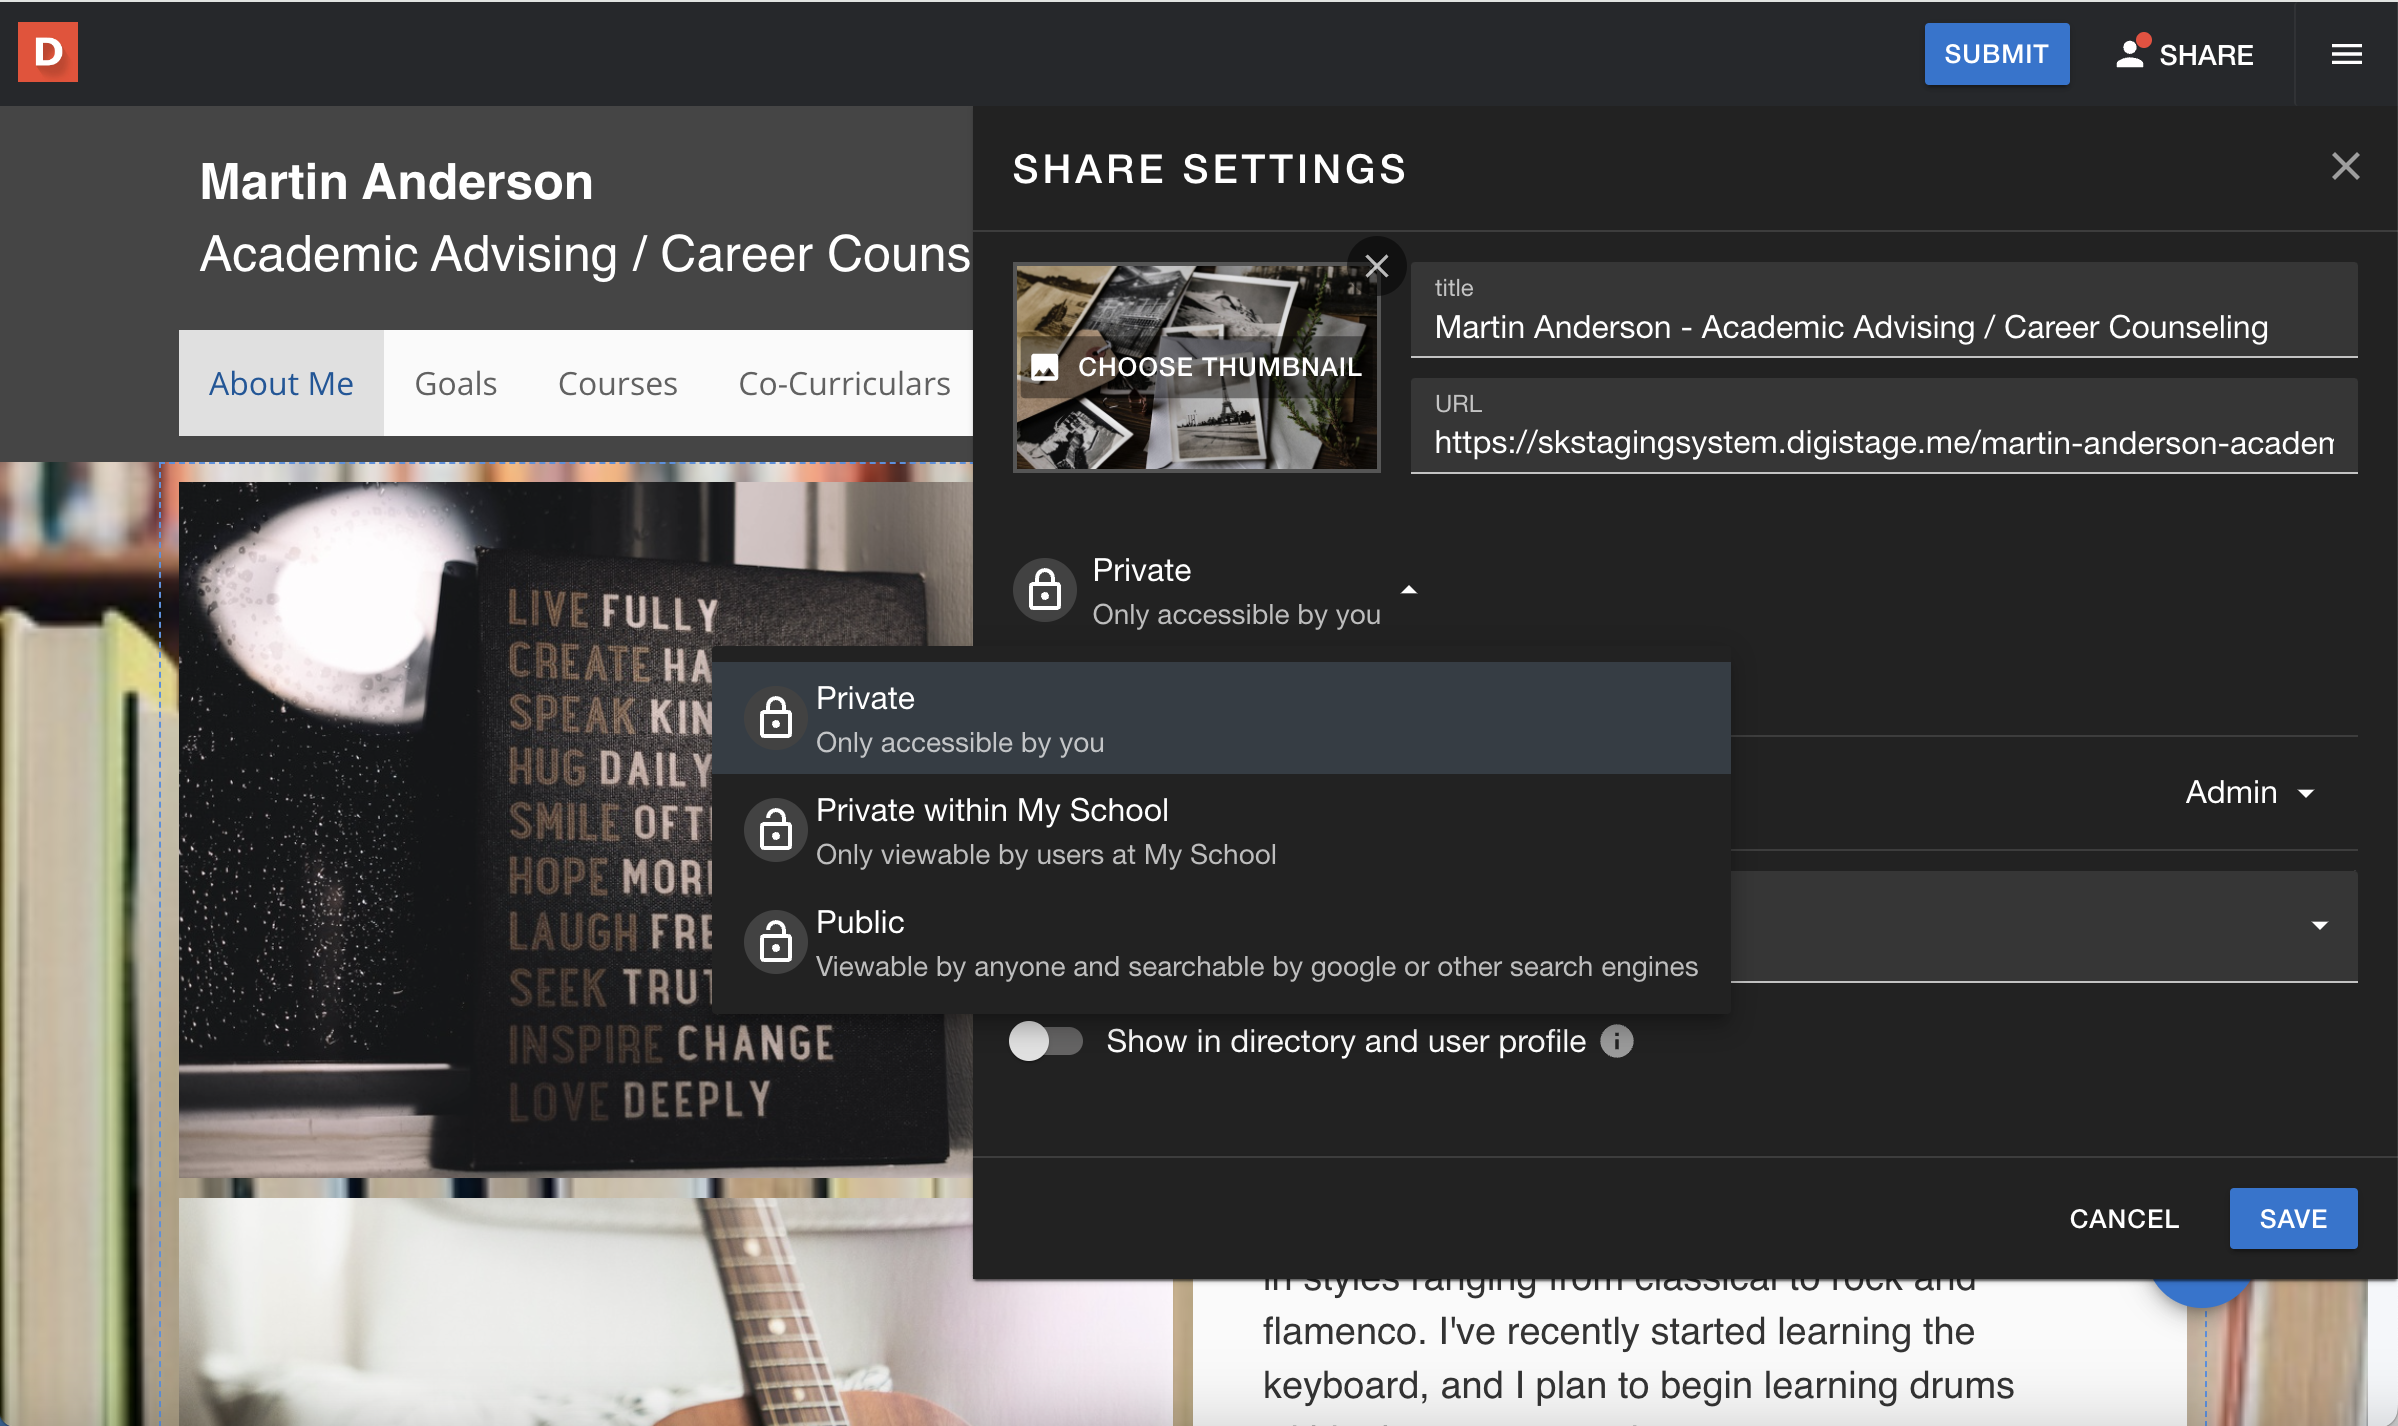Collapse the privacy dropdown arrow
The width and height of the screenshot is (2398, 1426).
(1408, 590)
